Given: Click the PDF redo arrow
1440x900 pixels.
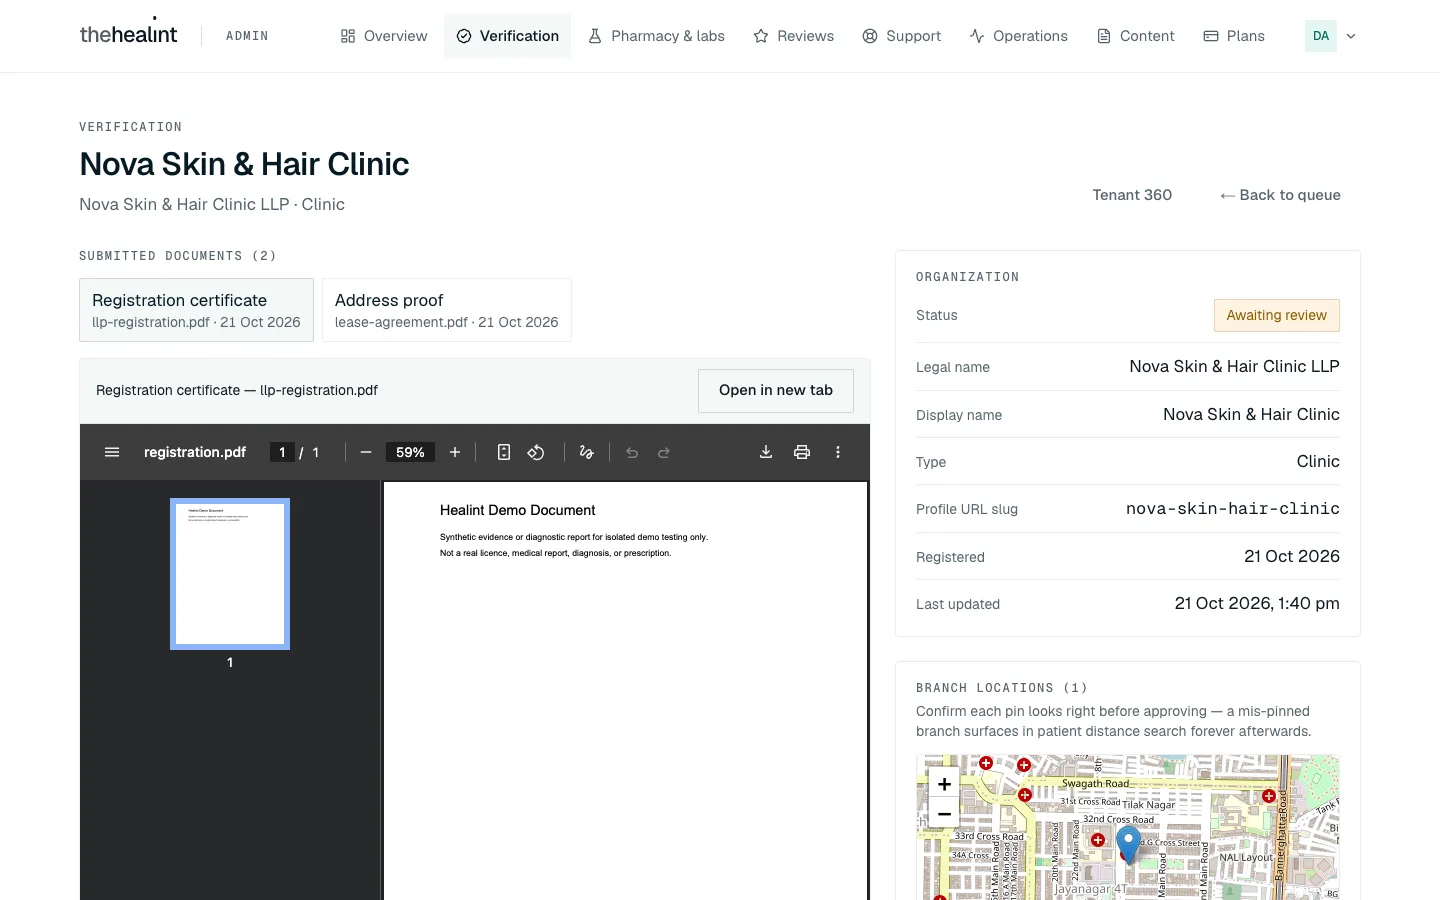Looking at the screenshot, I should coord(664,452).
